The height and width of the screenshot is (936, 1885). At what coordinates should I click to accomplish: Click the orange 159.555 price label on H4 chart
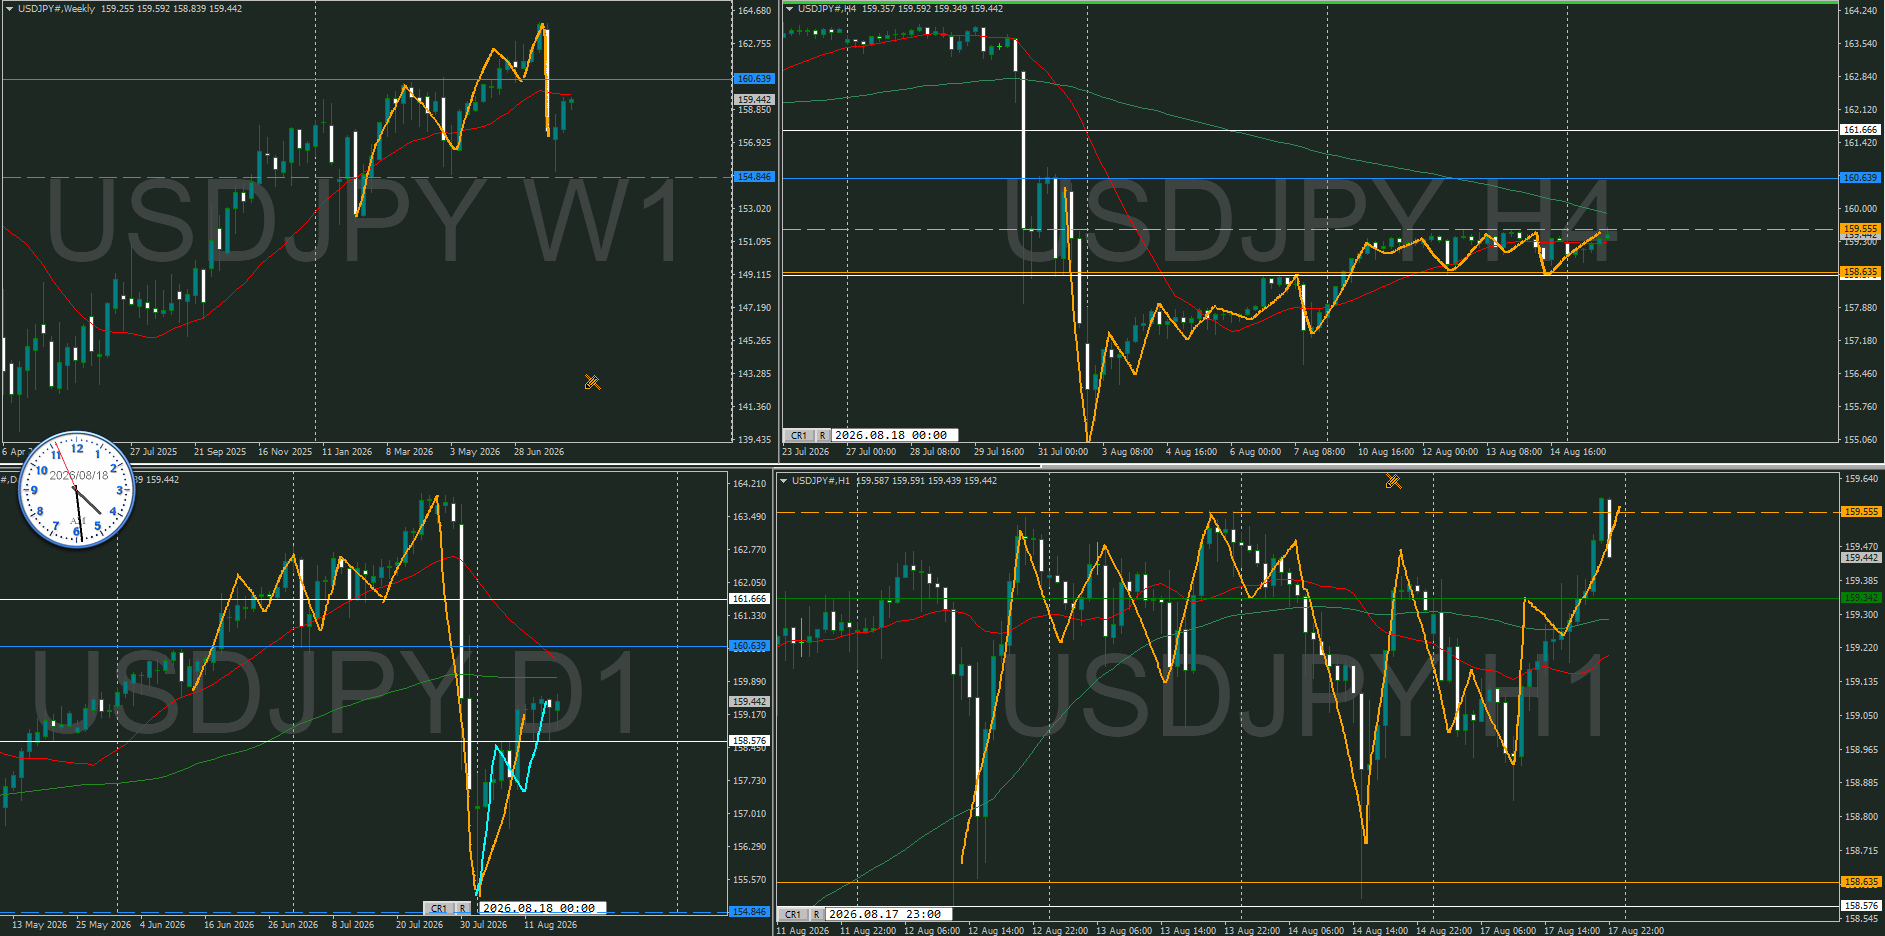[1860, 229]
